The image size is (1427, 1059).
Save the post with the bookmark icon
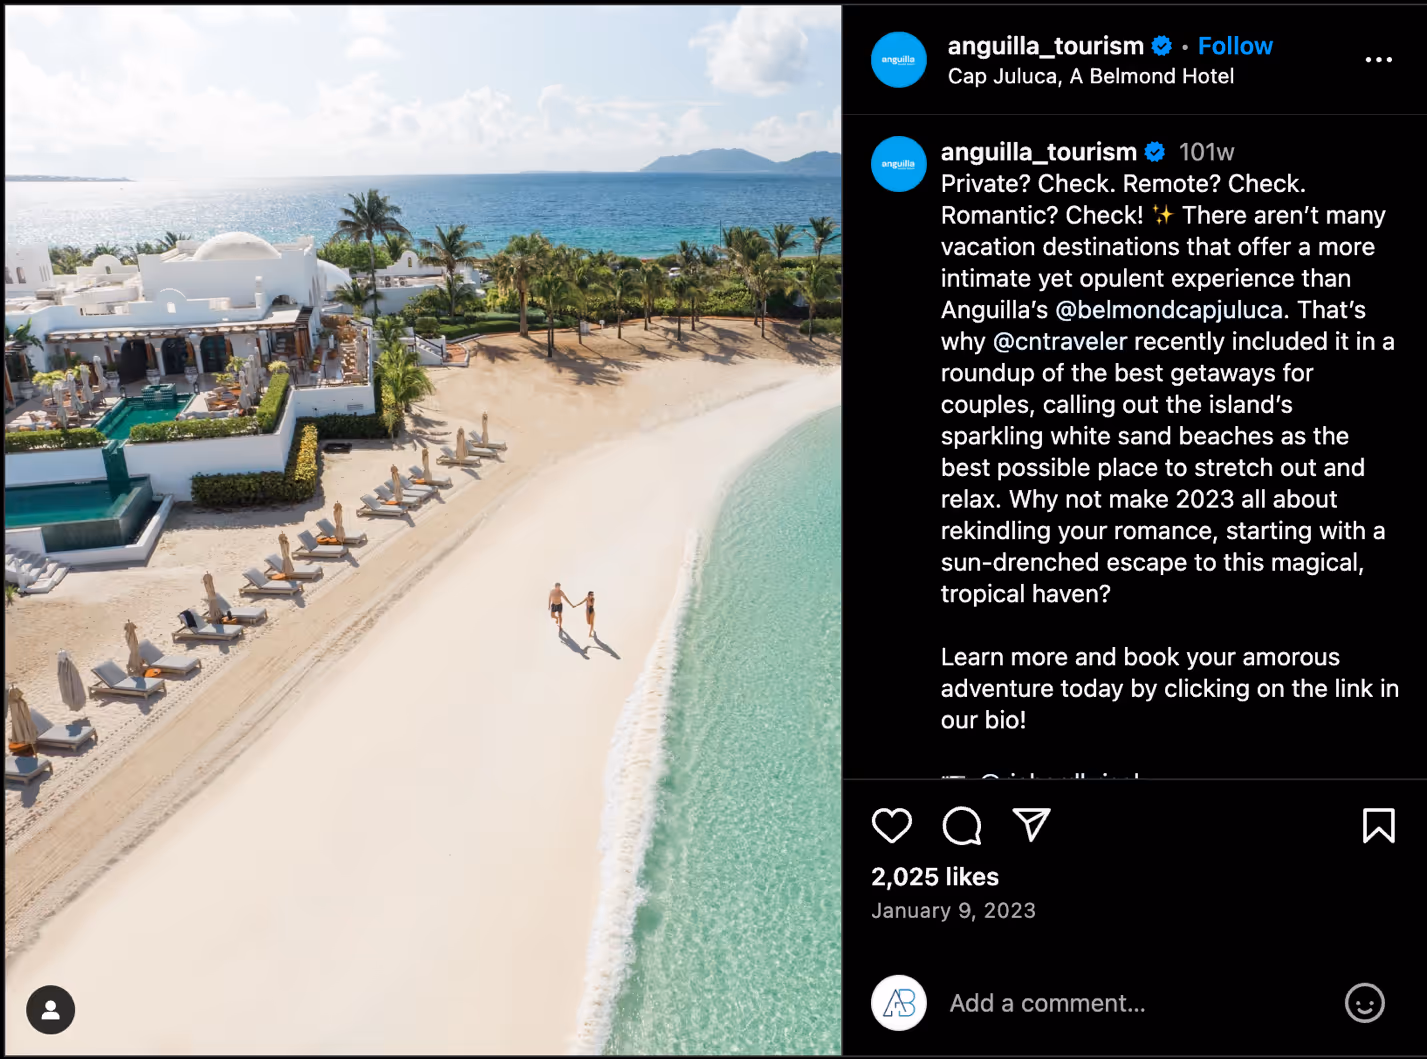(x=1378, y=826)
